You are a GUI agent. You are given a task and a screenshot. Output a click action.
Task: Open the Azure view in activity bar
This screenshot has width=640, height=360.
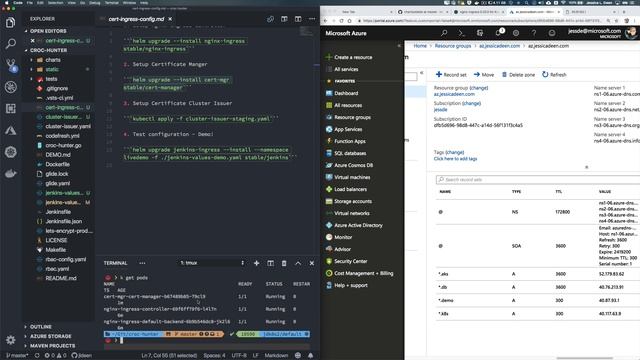[11, 131]
